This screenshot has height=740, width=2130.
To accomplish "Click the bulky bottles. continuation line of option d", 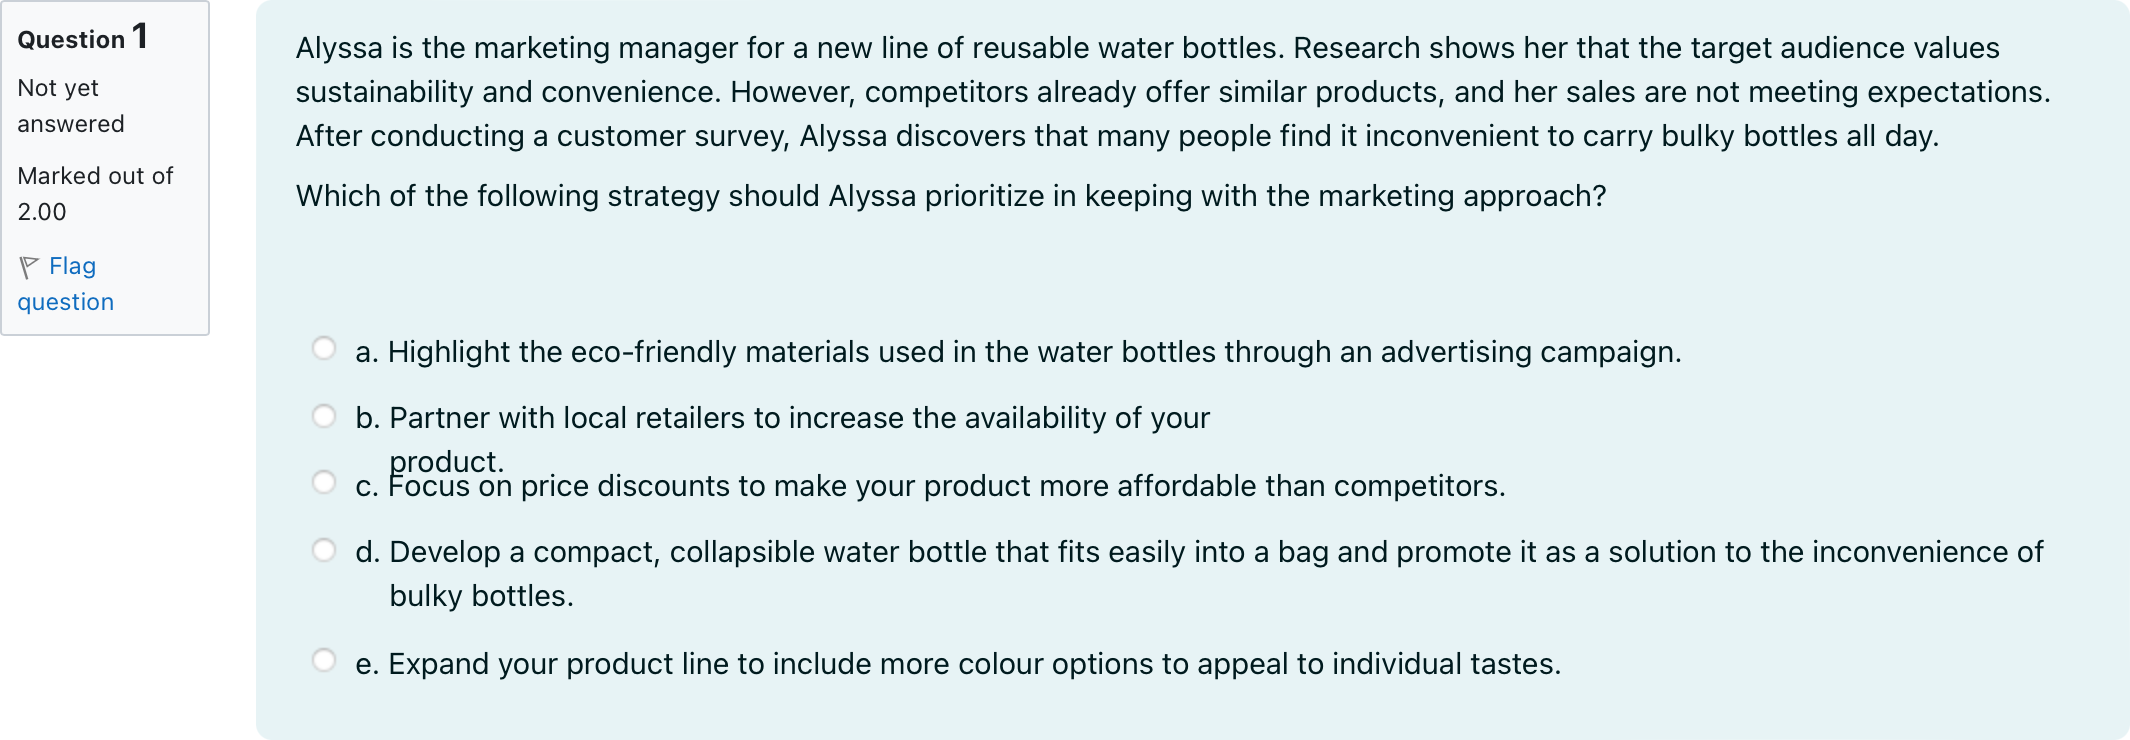I will [x=481, y=596].
